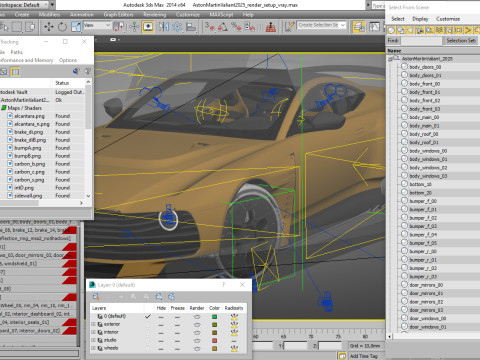The image size is (480, 360).
Task: Open the Graph Editors menu
Action: click(118, 15)
